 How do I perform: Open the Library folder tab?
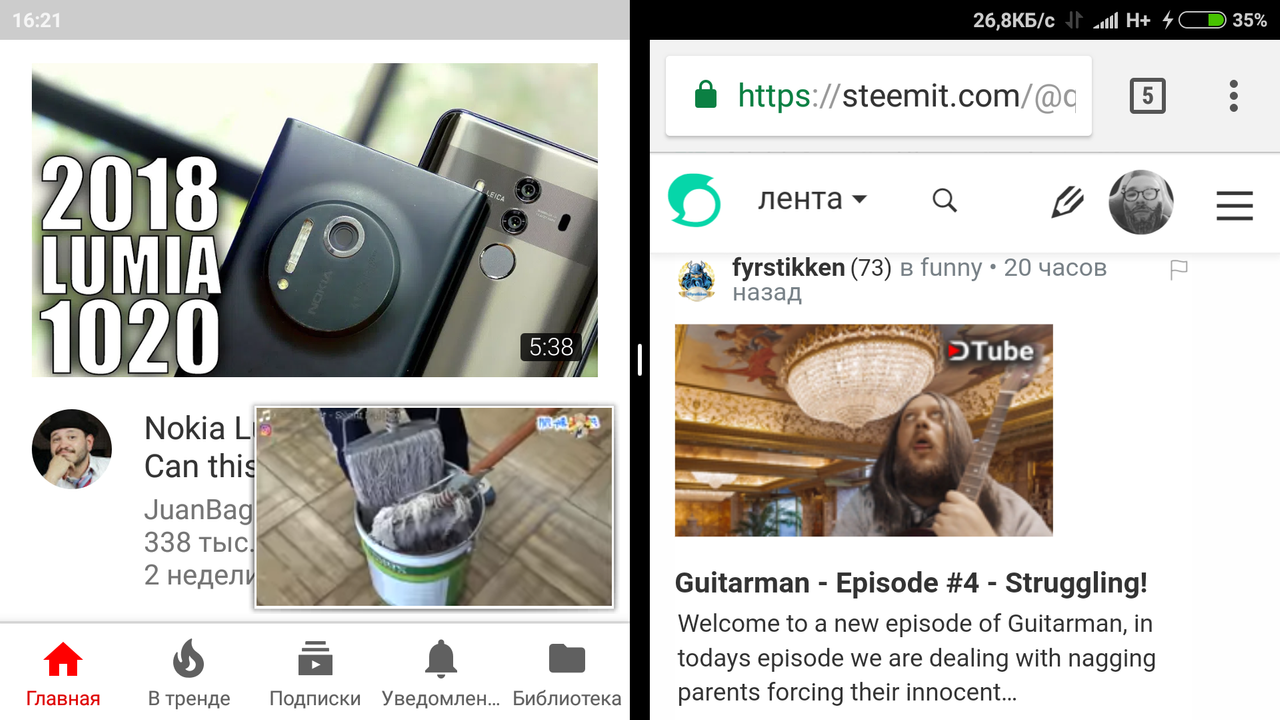(x=567, y=675)
